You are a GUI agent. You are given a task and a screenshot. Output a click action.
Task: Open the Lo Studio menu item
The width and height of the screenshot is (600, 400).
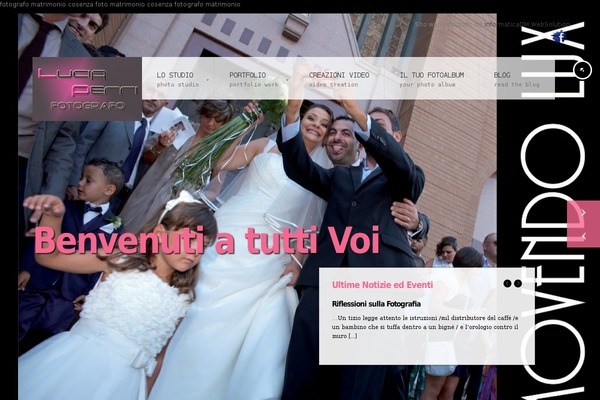[178, 79]
